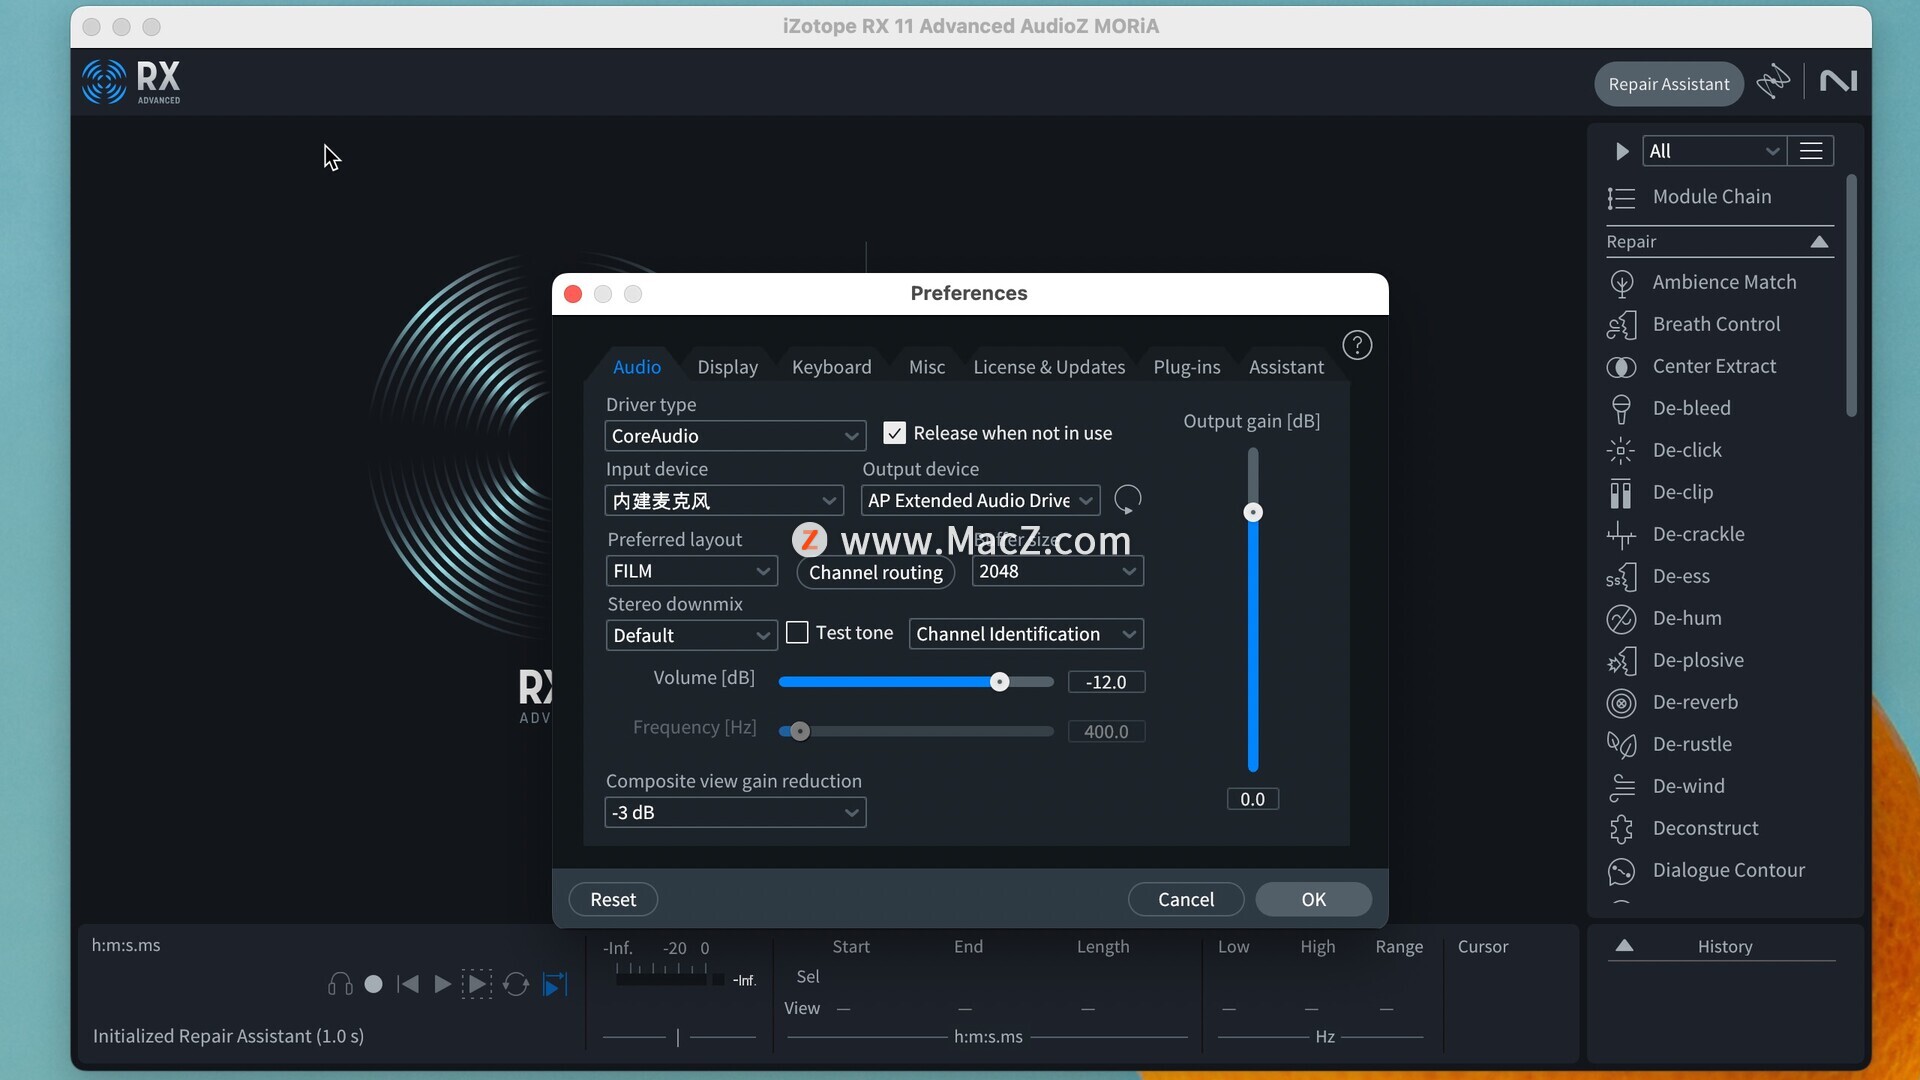Image resolution: width=1920 pixels, height=1080 pixels.
Task: Switch to the License & Updates tab
Action: coord(1049,367)
